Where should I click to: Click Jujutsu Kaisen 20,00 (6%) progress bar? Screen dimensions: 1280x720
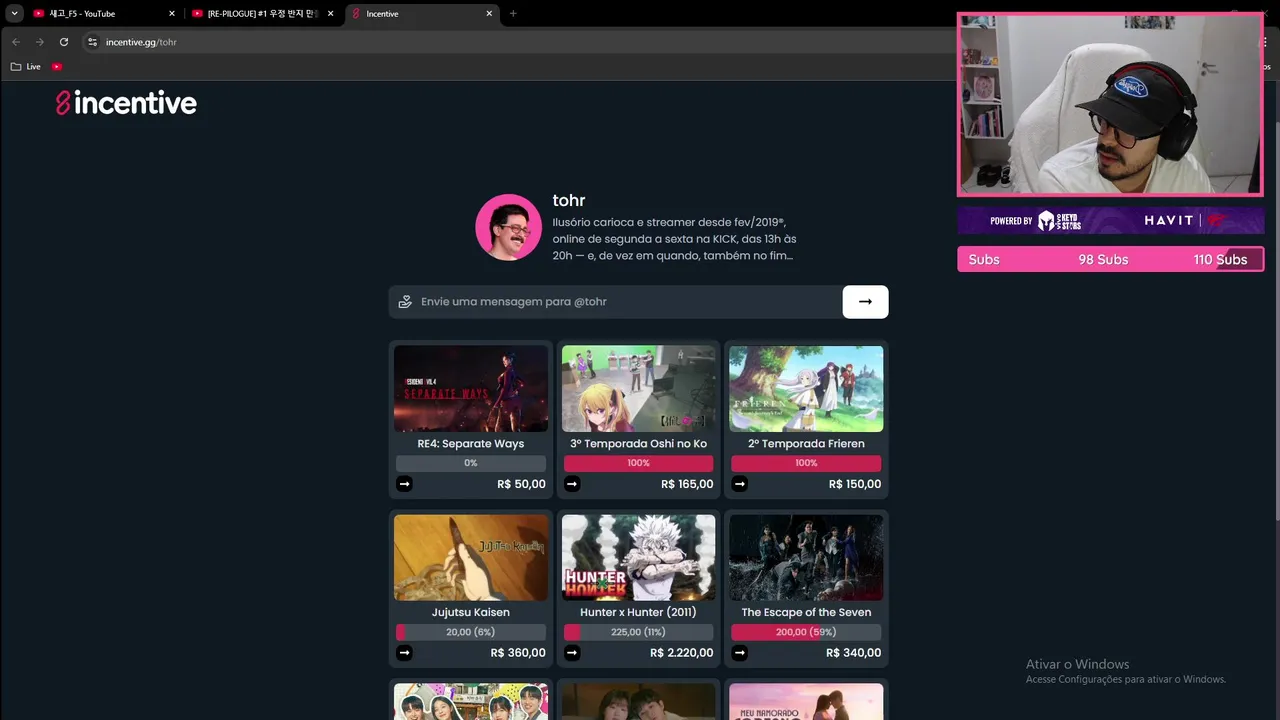pos(471,632)
